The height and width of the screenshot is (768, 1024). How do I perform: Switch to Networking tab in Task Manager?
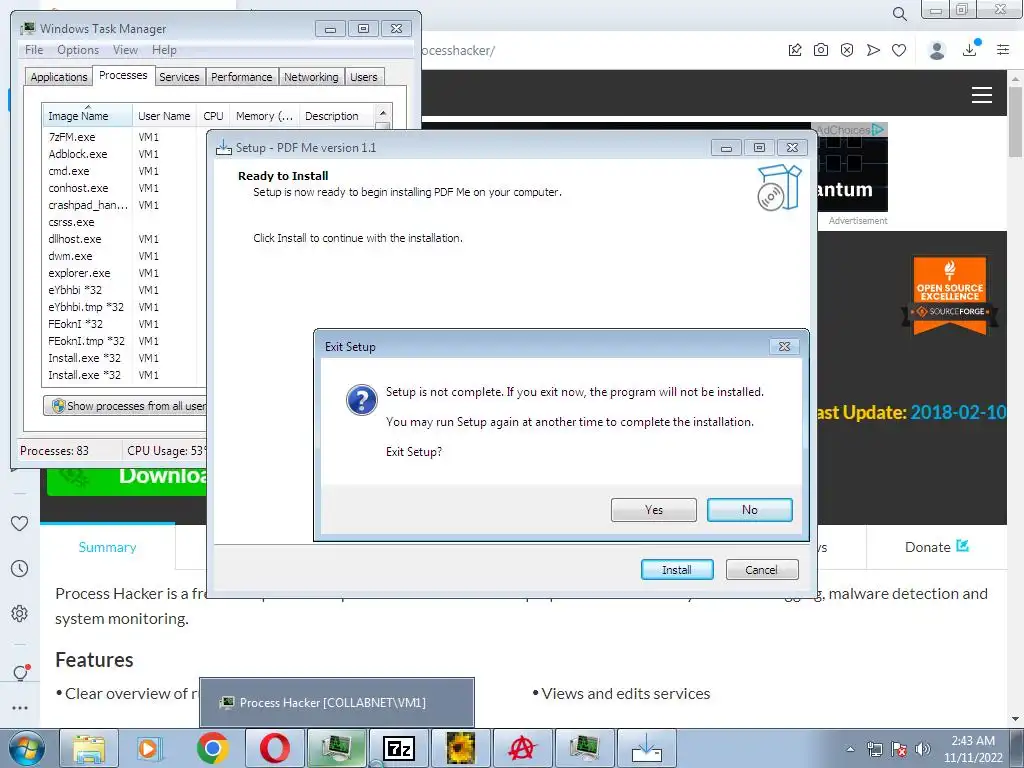311,77
